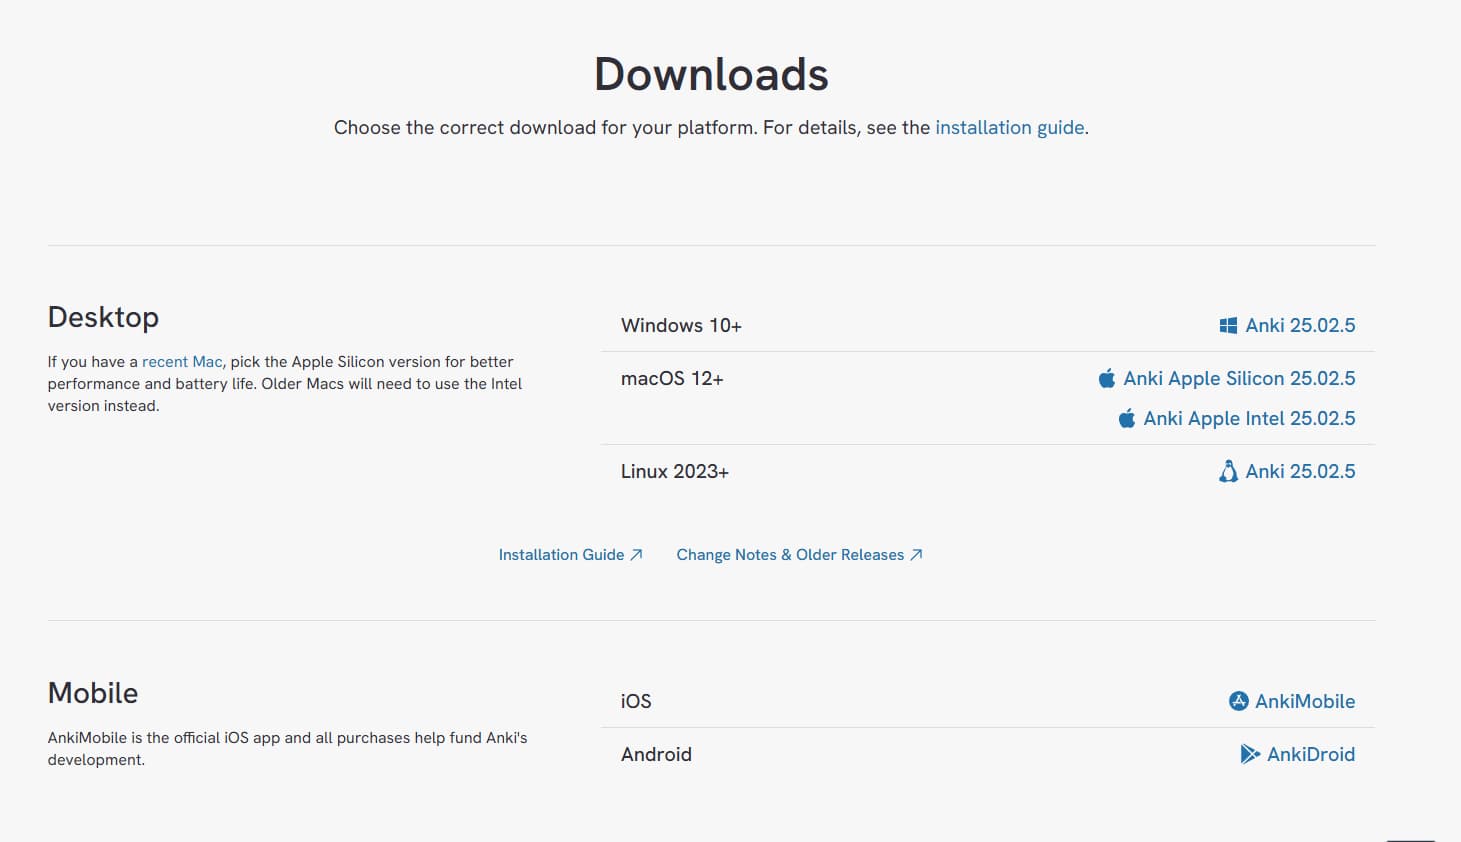Click the Apple icon next to Anki Apple Intel
The height and width of the screenshot is (842, 1461).
click(x=1126, y=418)
